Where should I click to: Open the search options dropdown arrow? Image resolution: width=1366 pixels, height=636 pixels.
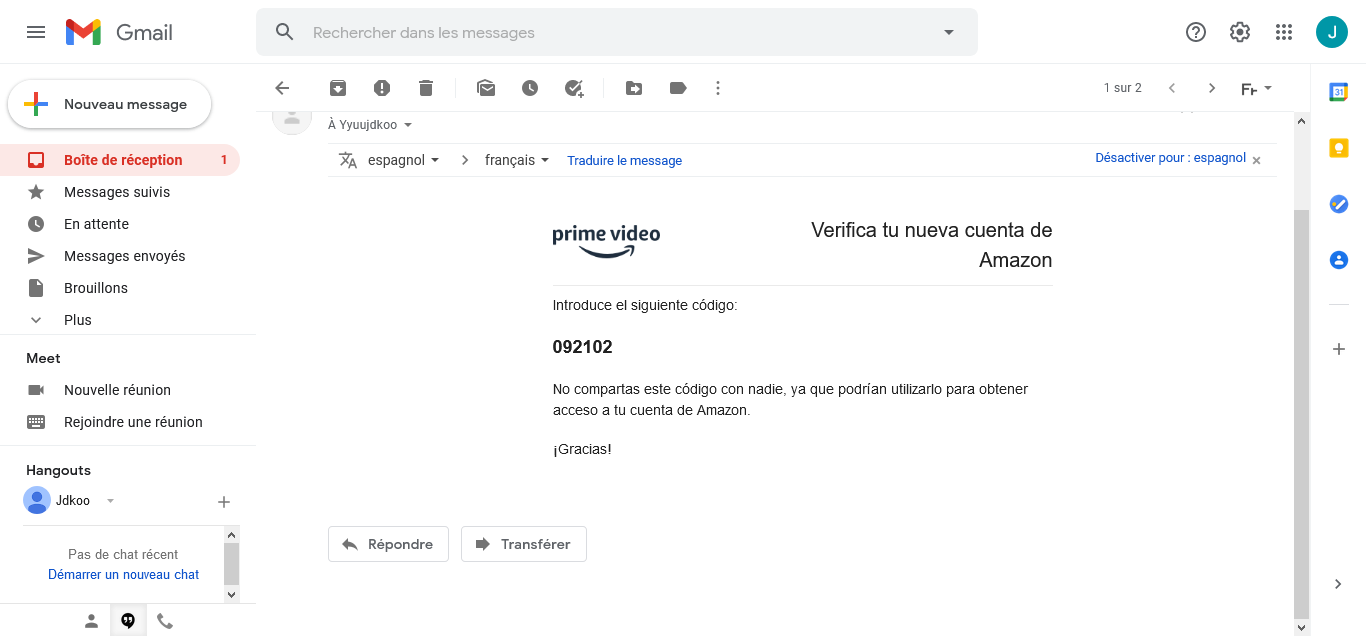[x=949, y=32]
